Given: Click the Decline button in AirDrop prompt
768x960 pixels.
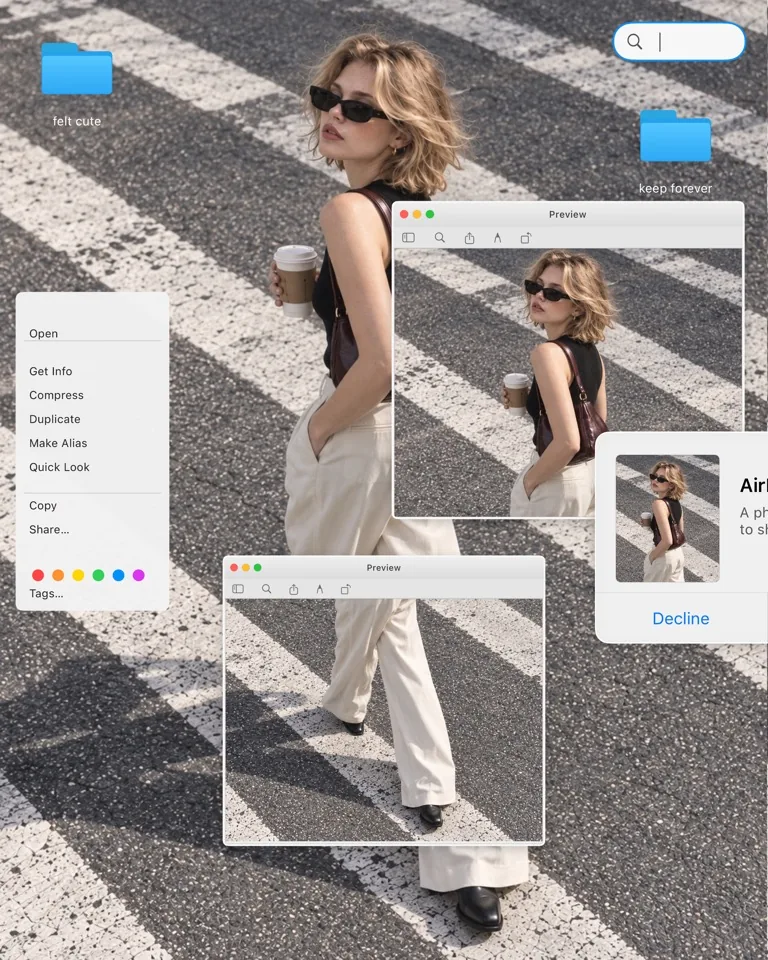Looking at the screenshot, I should tap(681, 618).
